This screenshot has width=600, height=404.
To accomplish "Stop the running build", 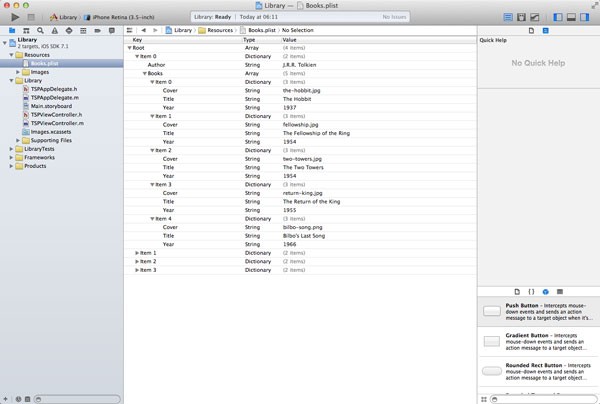I will (x=31, y=17).
